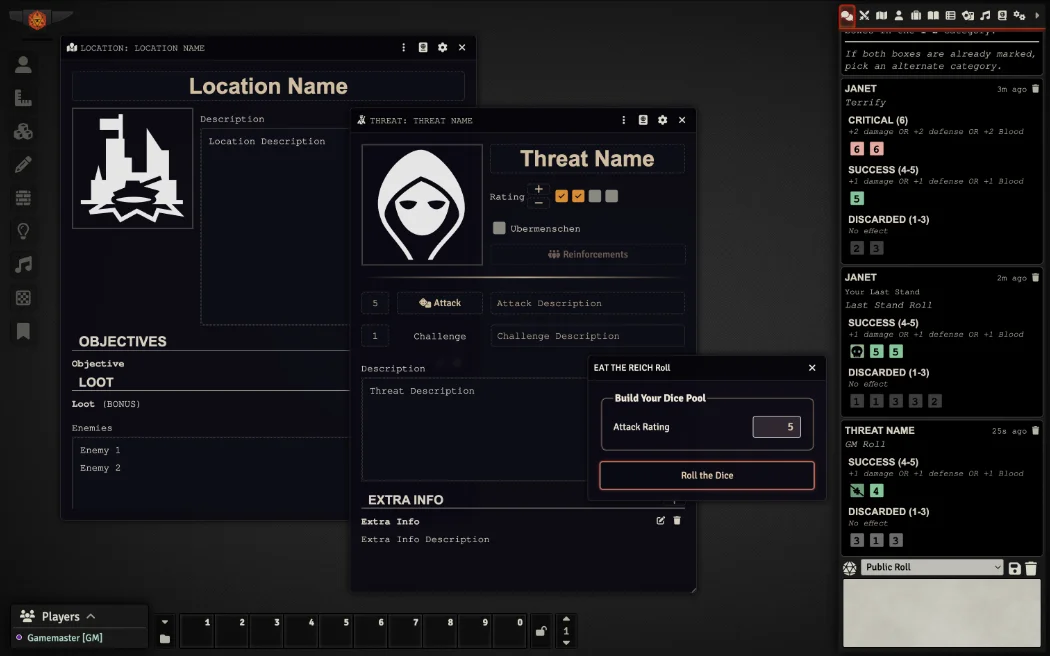The image size is (1050, 656).
Task: Open the Chat Messages sidebar tab
Action: (x=847, y=15)
